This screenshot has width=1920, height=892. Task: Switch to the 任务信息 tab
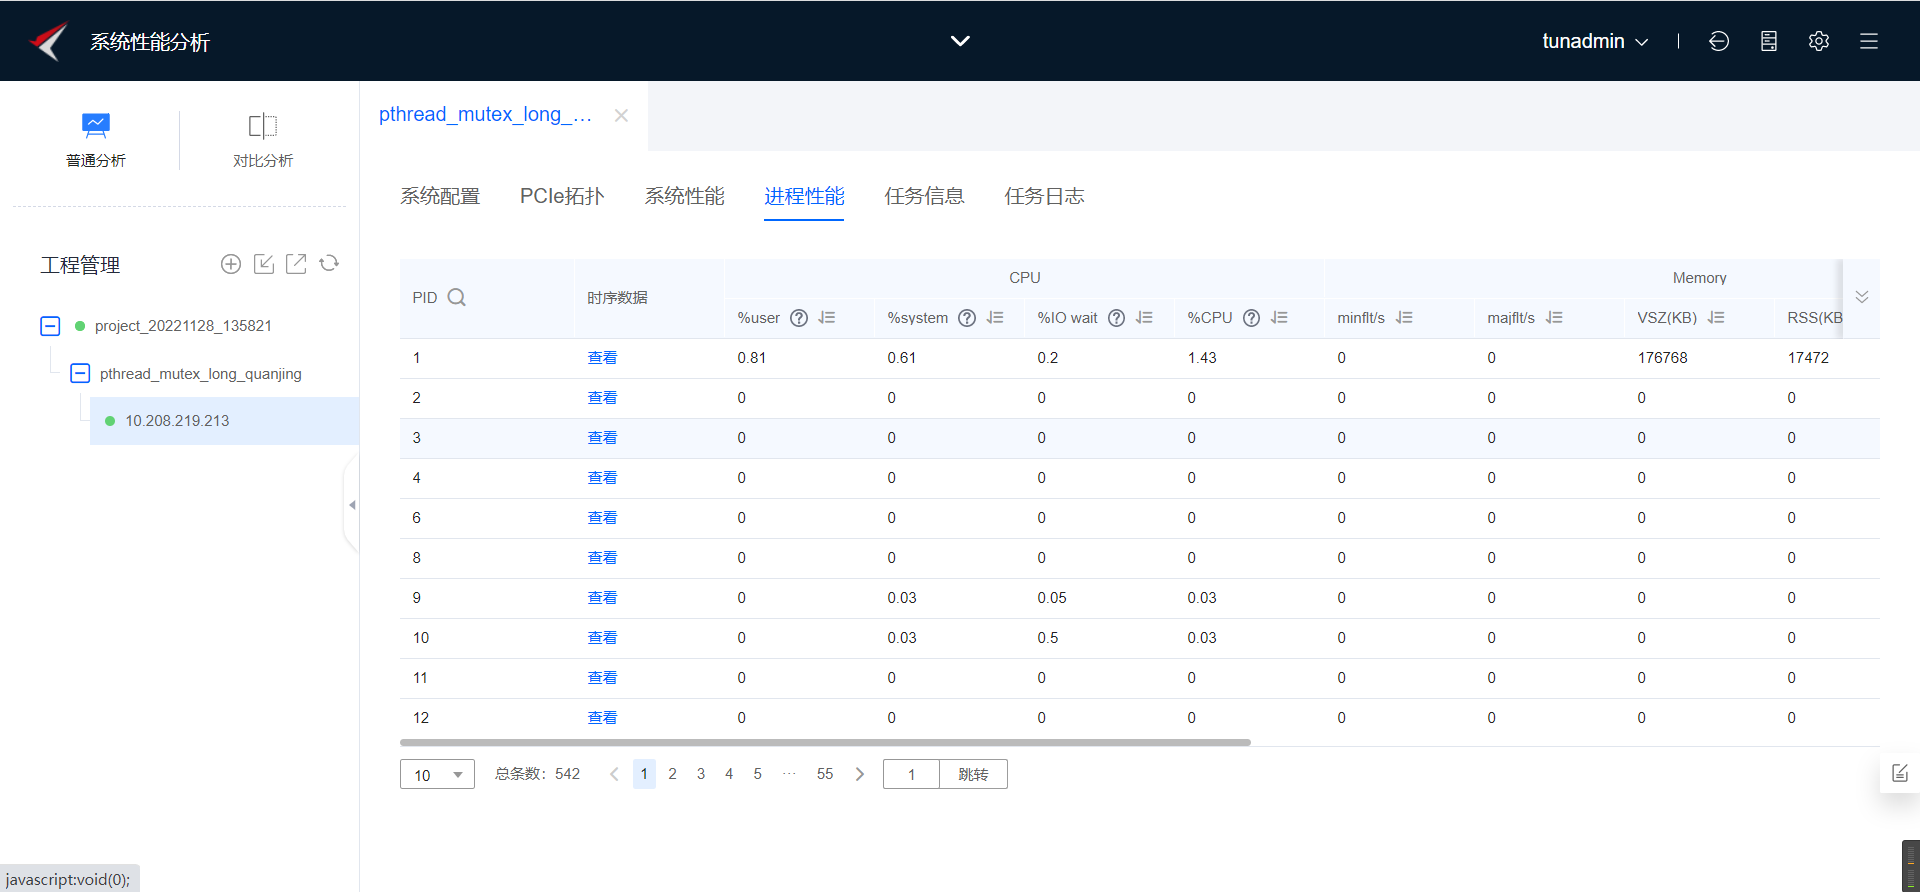pos(924,196)
